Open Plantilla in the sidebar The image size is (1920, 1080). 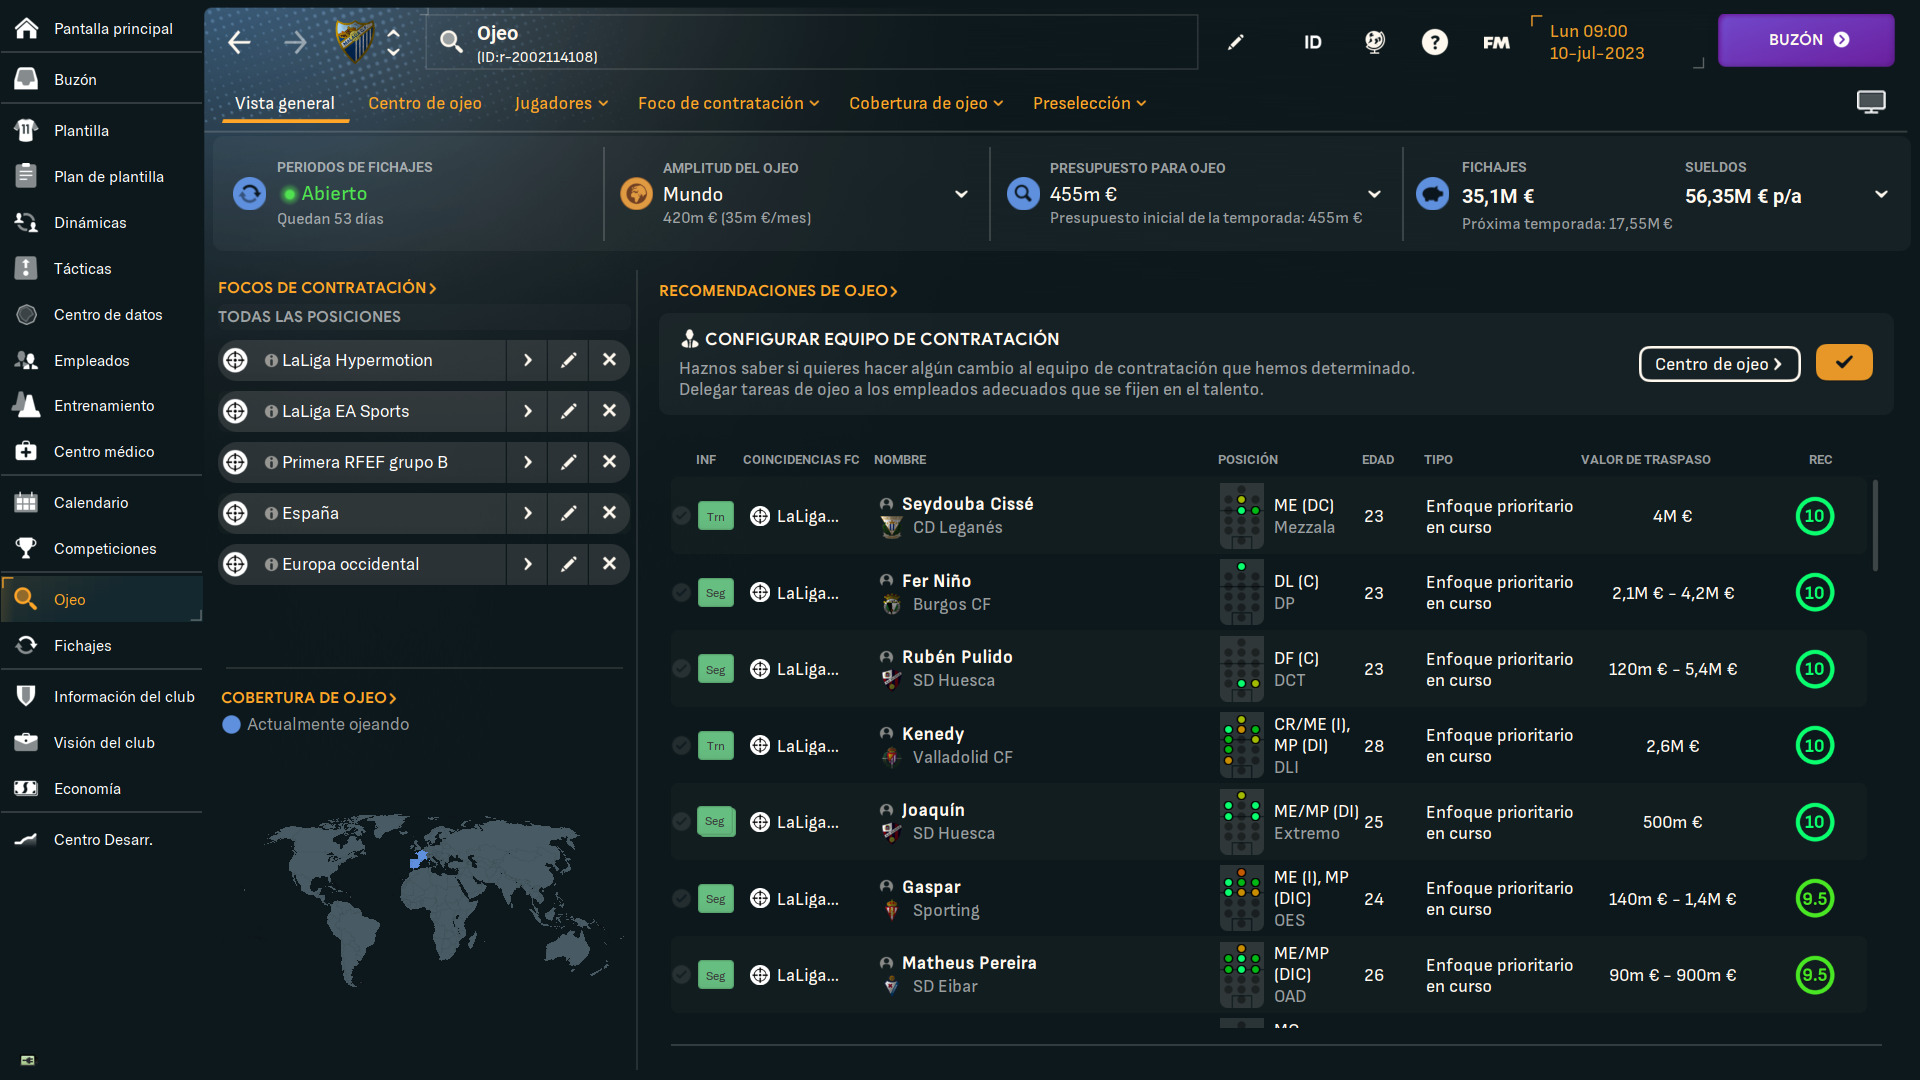pos(101,130)
